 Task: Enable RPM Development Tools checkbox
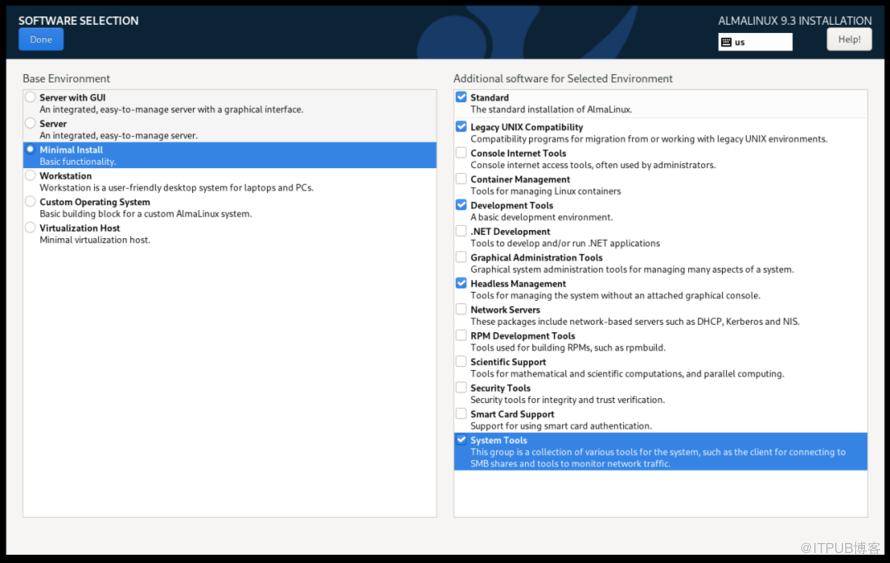coord(461,335)
